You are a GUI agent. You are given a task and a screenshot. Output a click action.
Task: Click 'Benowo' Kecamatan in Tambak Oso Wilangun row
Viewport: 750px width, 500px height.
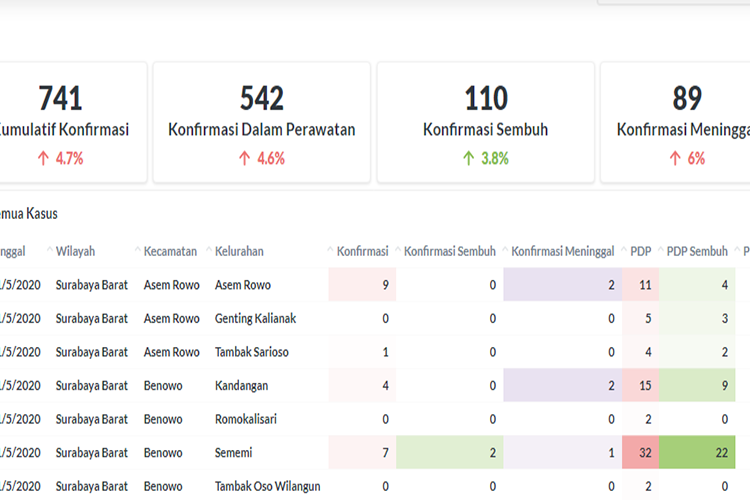[163, 486]
